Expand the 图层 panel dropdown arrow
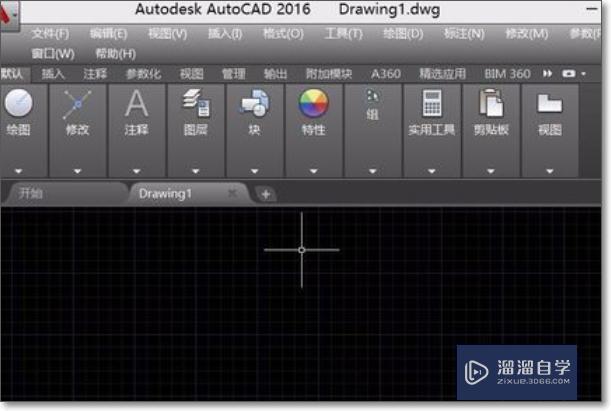 (196, 171)
